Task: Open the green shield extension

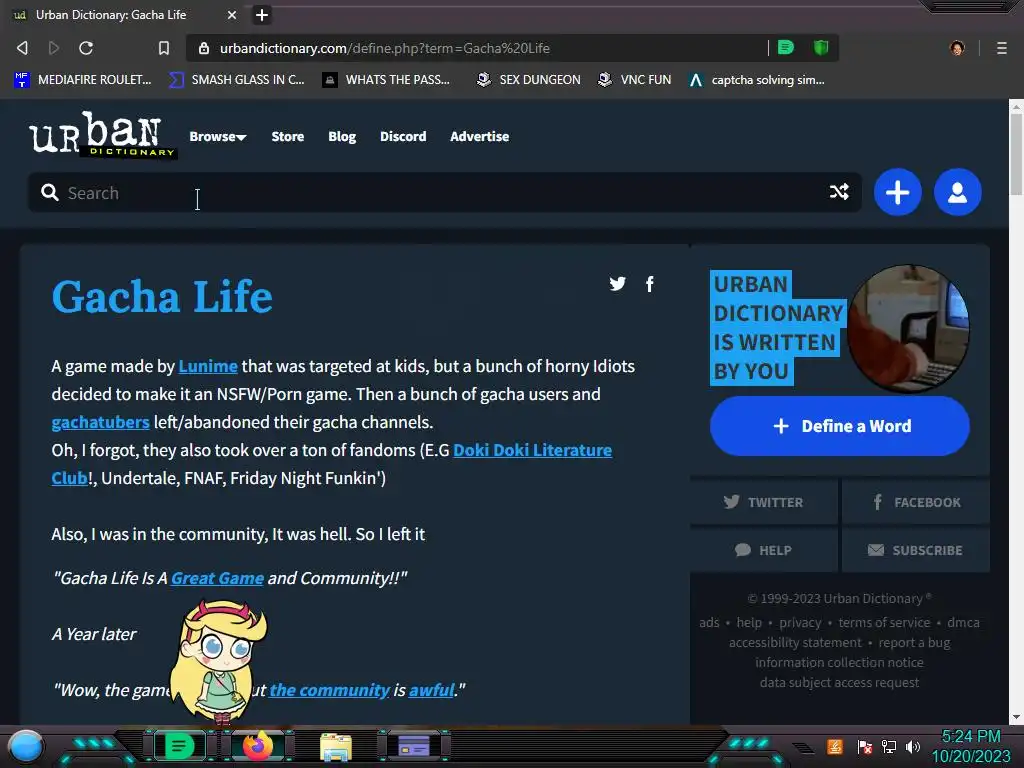Action: point(821,48)
